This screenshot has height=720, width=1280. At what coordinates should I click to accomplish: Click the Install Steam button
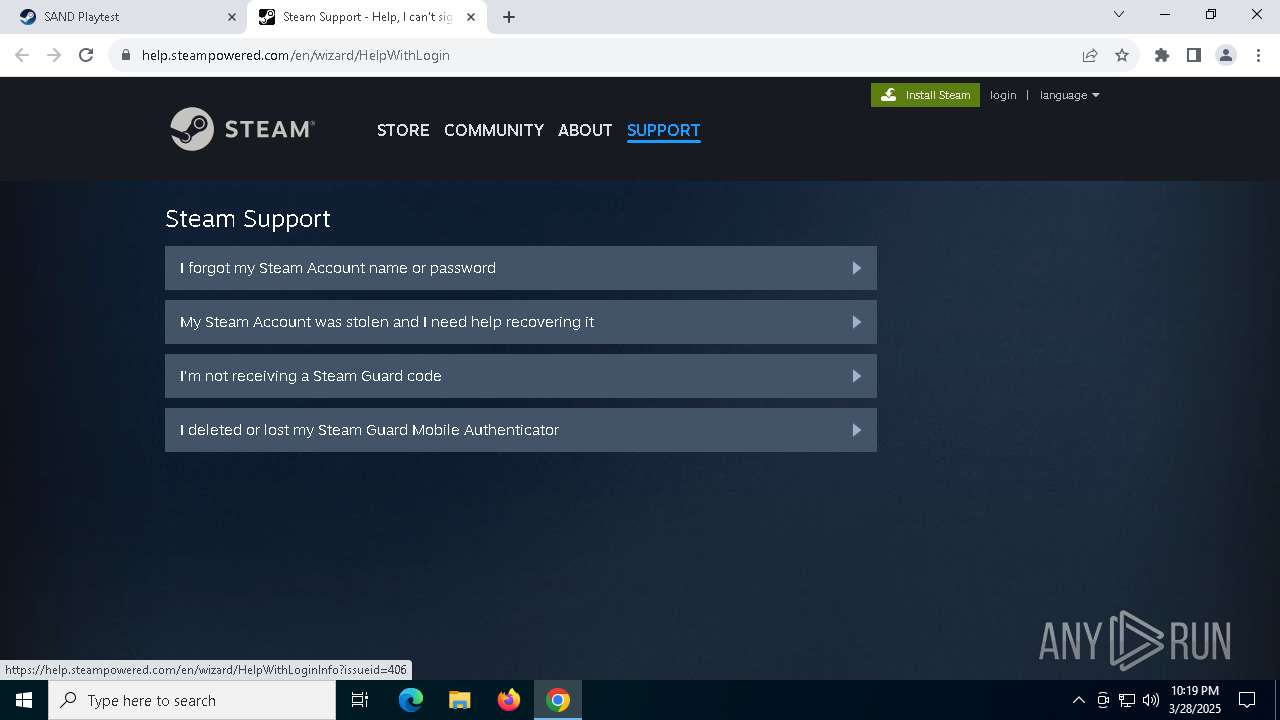925,95
